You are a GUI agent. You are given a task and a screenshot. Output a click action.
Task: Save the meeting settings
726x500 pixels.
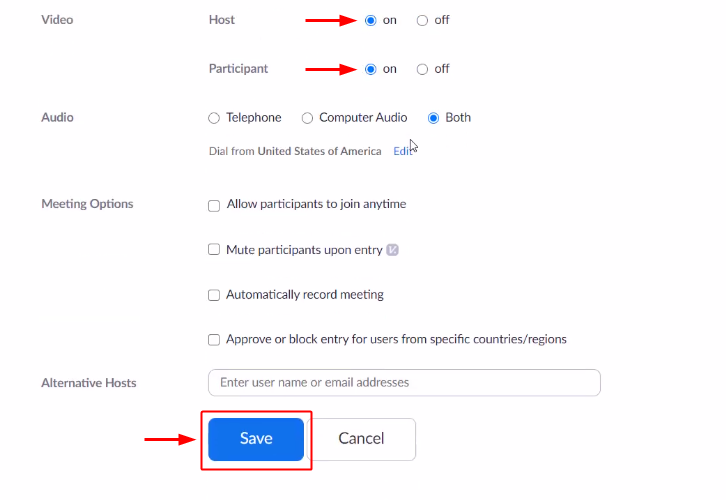tap(256, 439)
